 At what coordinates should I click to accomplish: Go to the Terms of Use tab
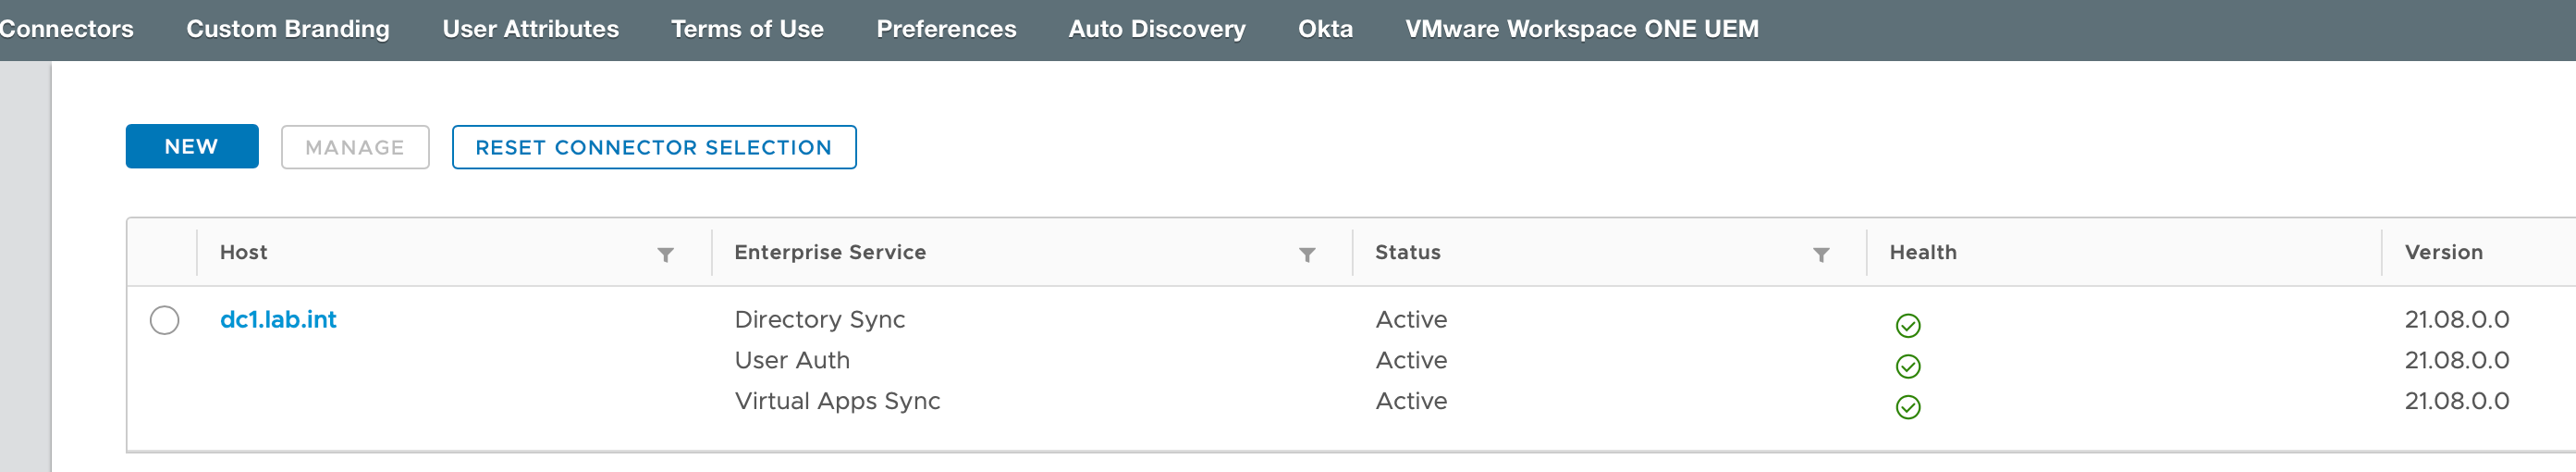coord(747,29)
